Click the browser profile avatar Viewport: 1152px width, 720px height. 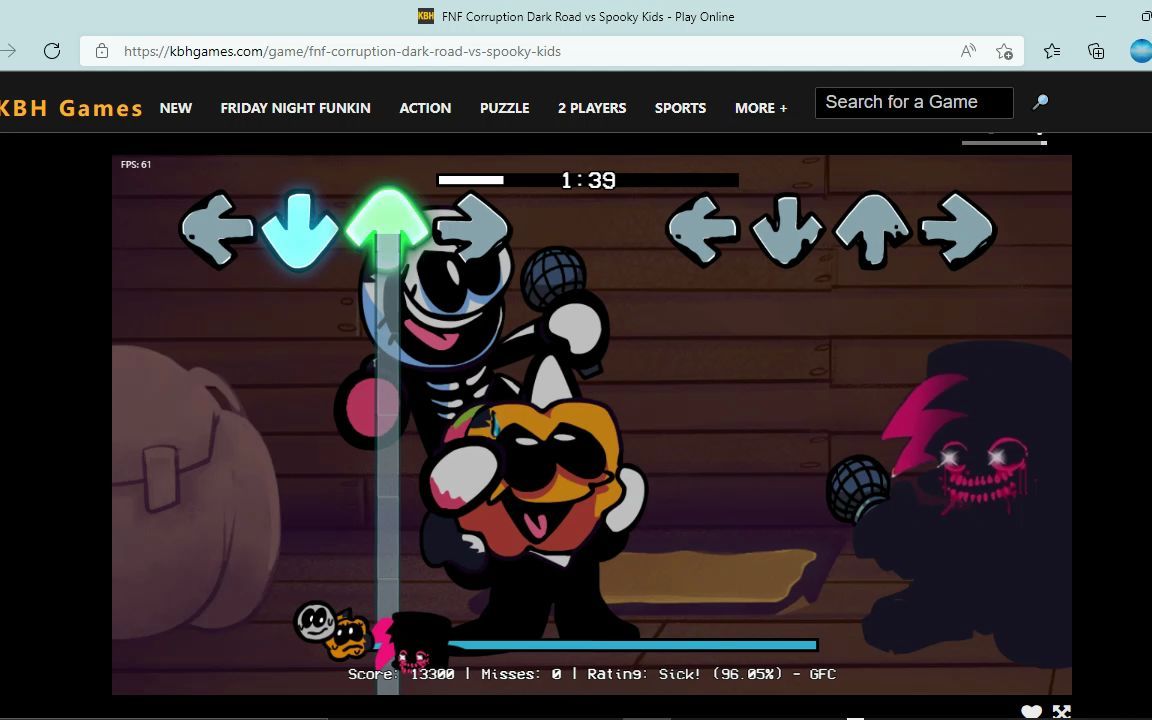point(1141,51)
